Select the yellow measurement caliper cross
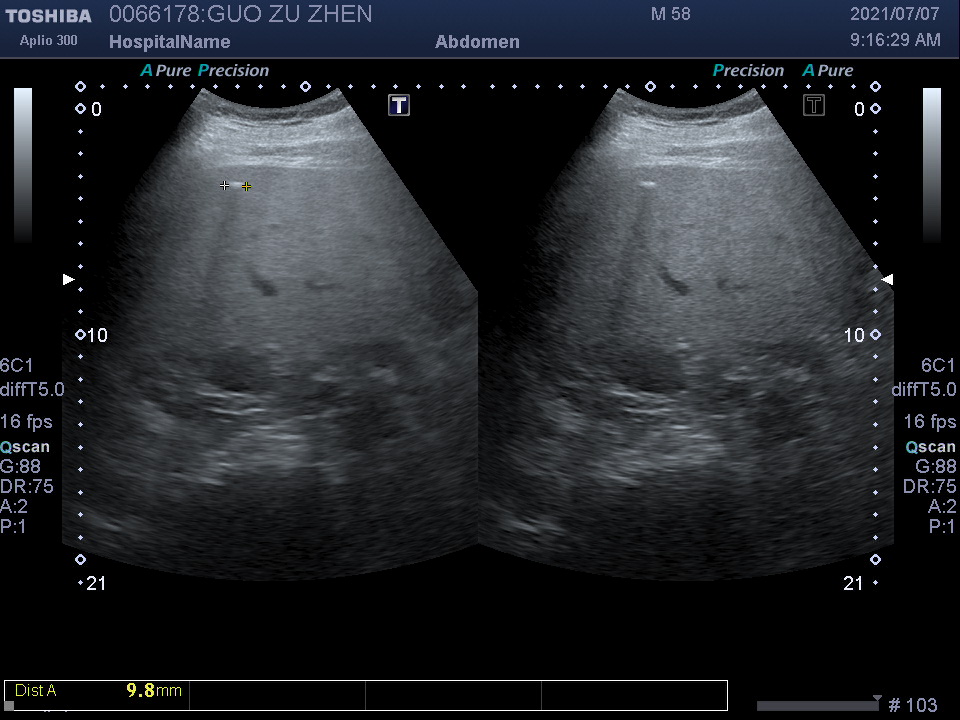 (247, 186)
